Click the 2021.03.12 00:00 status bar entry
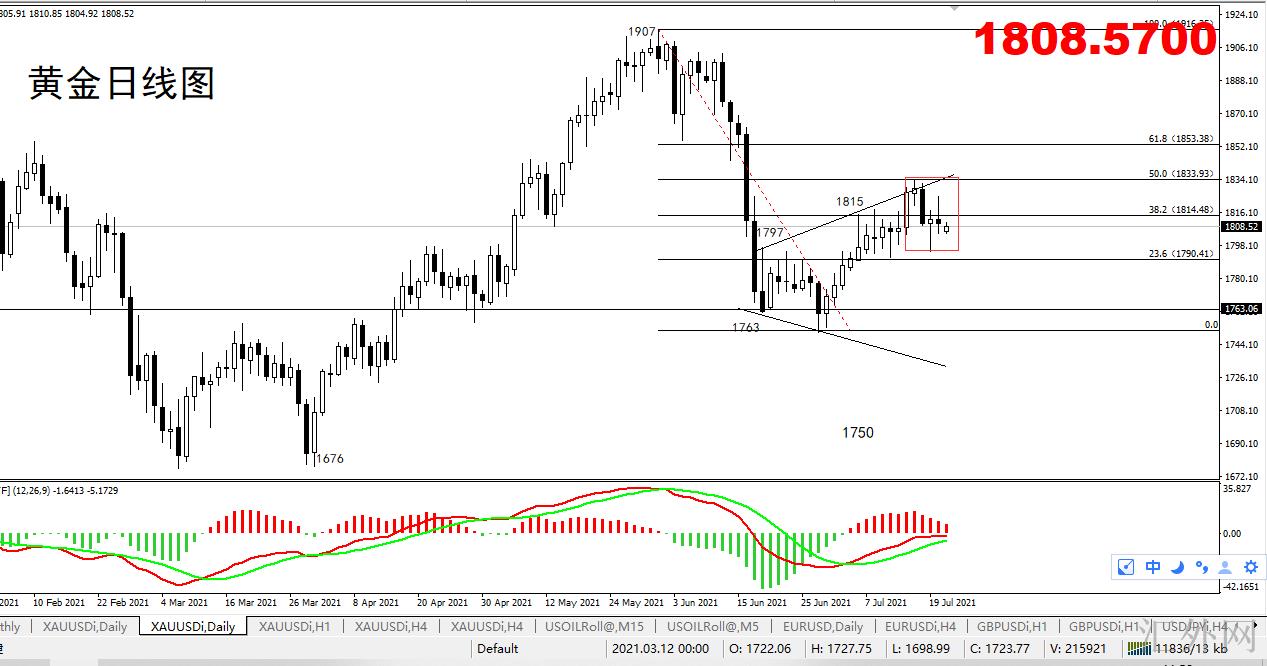 pyautogui.click(x=660, y=649)
